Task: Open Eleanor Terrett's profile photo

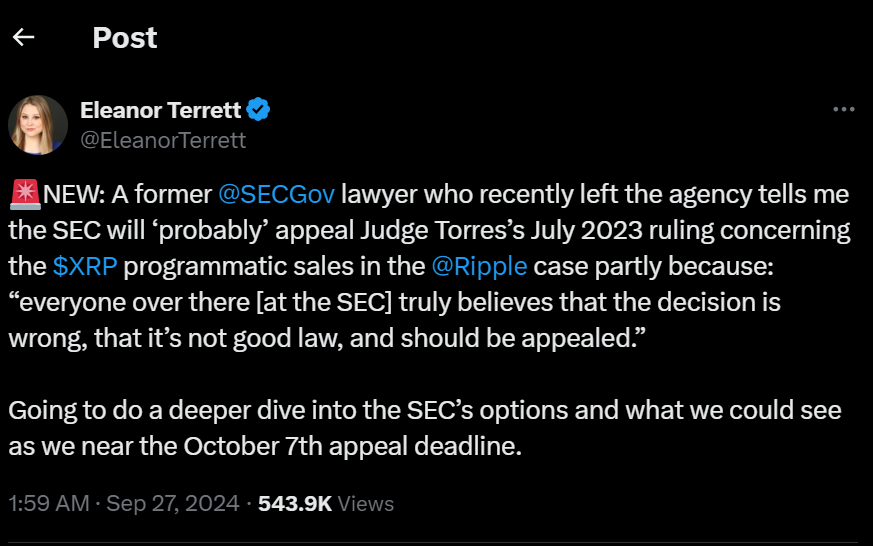Action: [38, 124]
